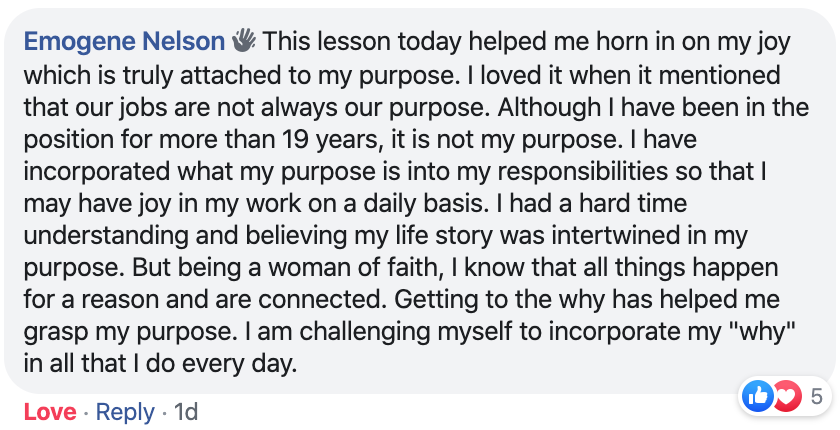Click the blue thumbs-up reaction icon
This screenshot has width=840, height=430.
(x=757, y=397)
